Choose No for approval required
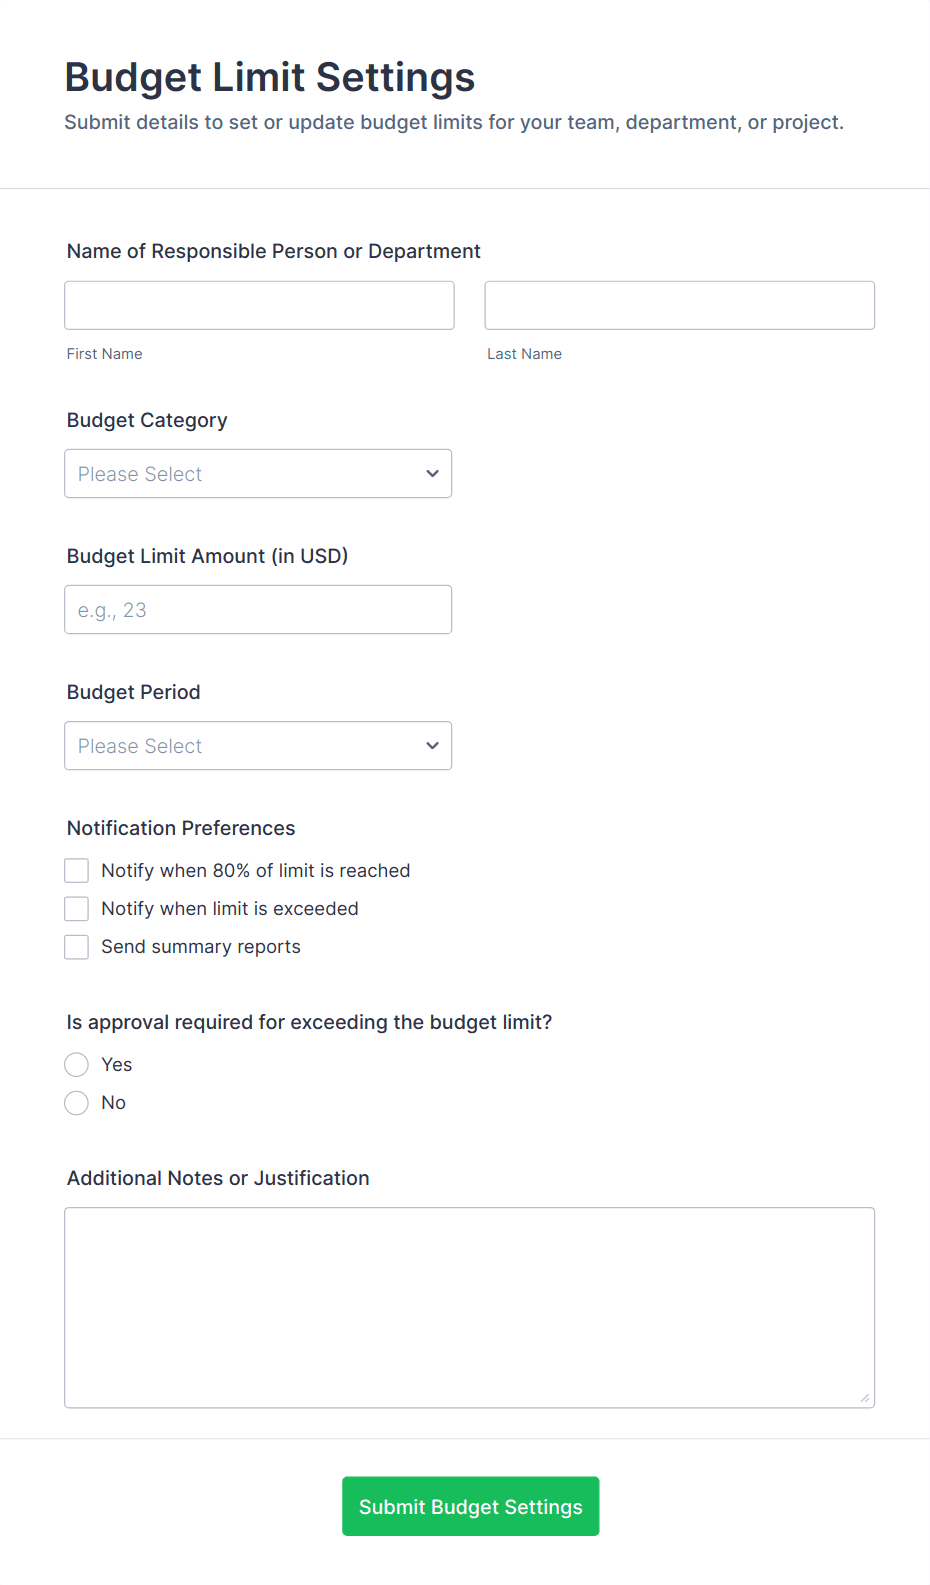The image size is (930, 1585). click(x=77, y=1103)
